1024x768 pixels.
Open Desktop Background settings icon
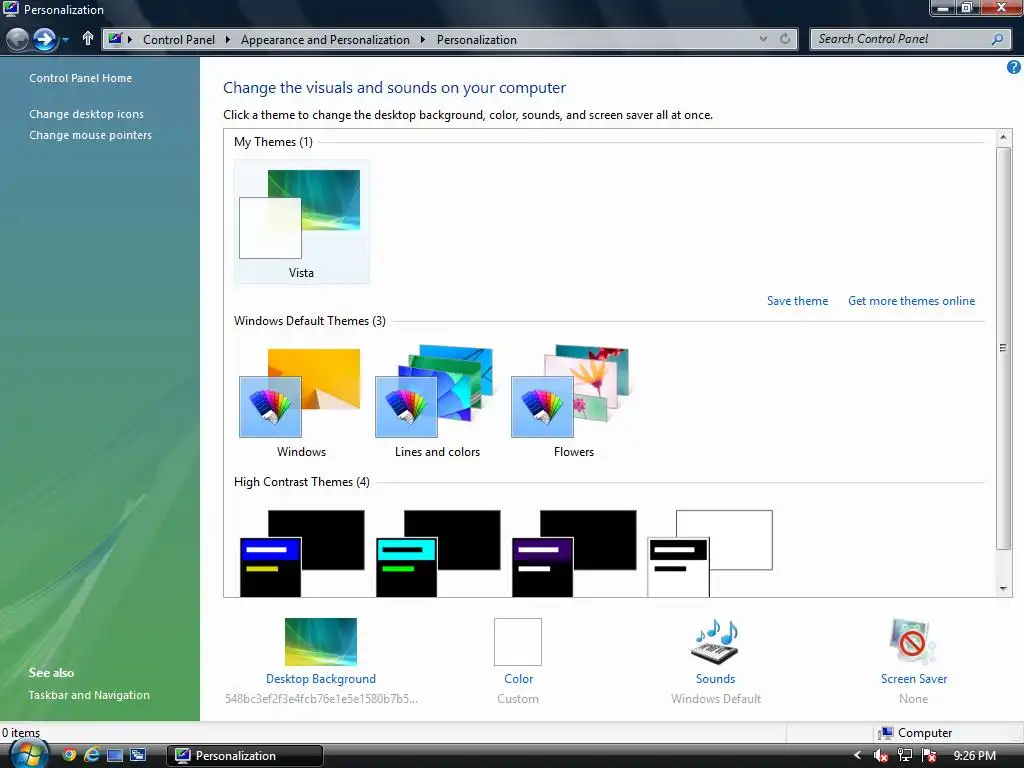(x=321, y=641)
